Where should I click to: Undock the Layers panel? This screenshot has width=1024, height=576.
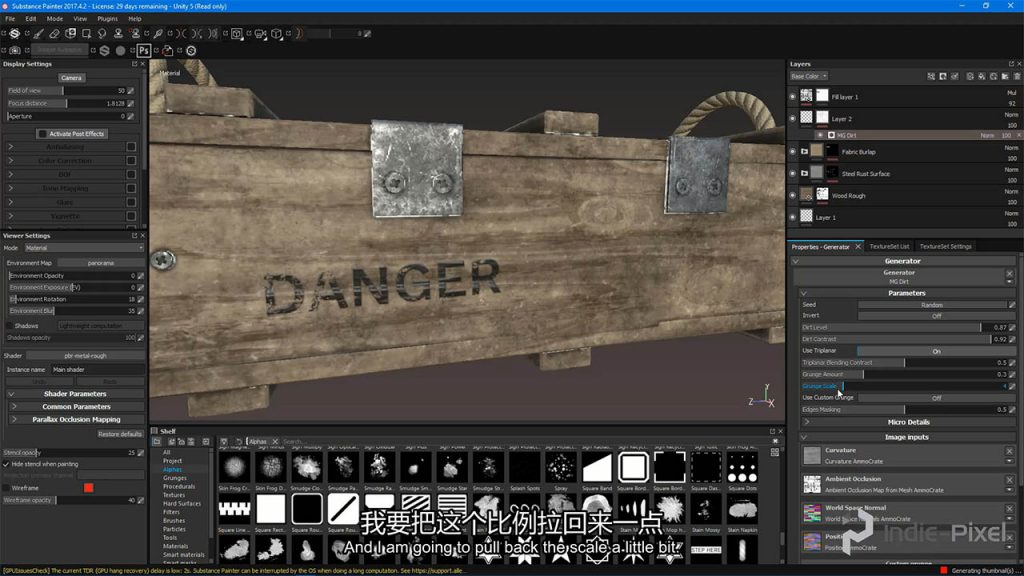(x=1011, y=64)
